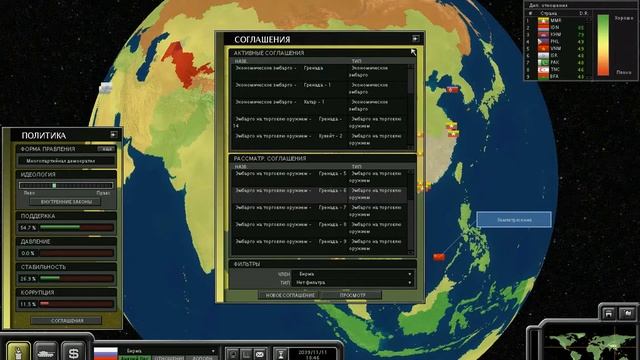The width and height of the screenshot is (640, 360).
Task: Click the active agreements list scrollbar
Action: tap(411, 107)
